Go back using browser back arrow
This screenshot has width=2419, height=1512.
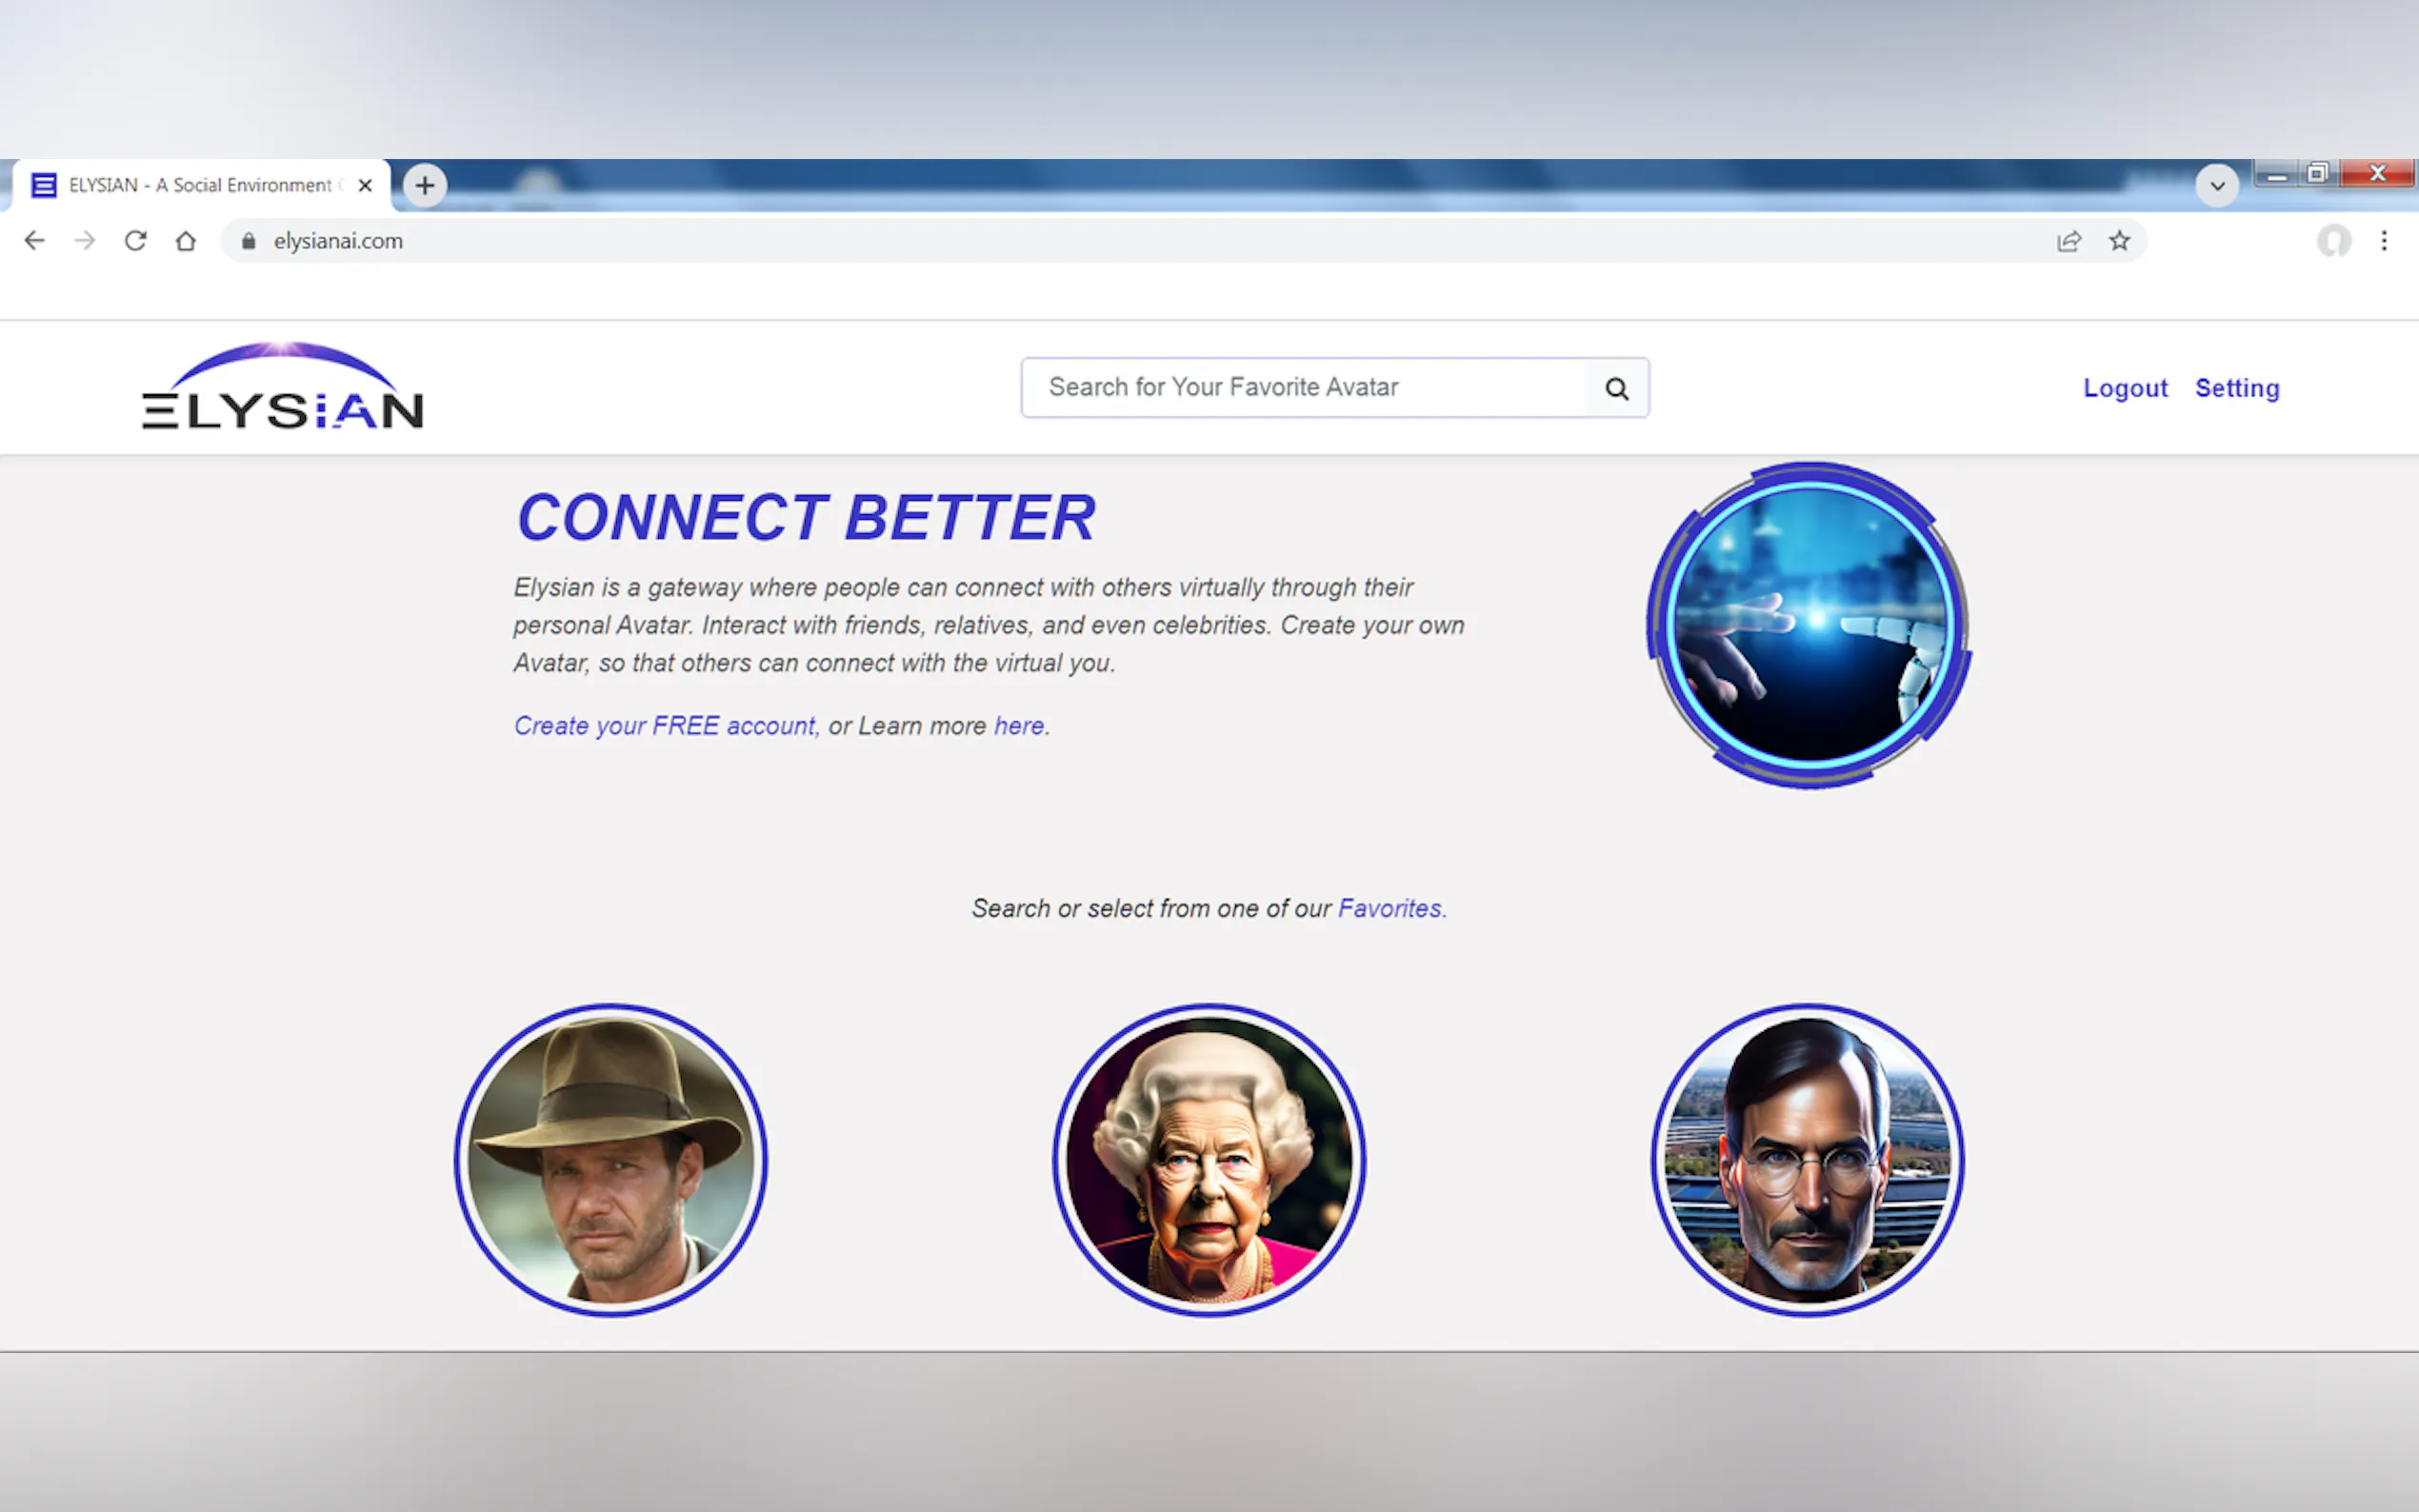tap(35, 241)
